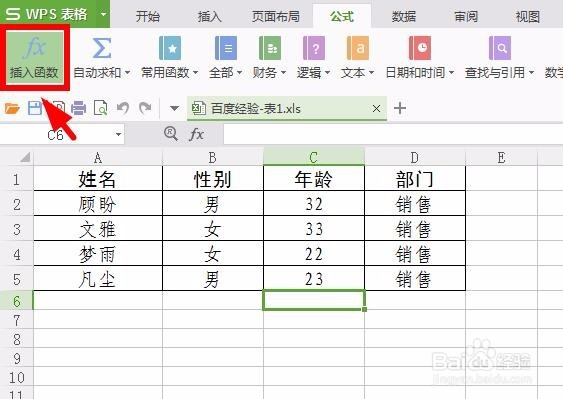Click the cell containing 凡尘

98,279
